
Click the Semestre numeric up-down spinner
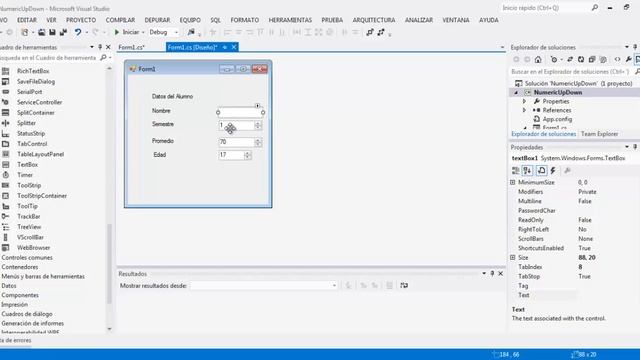[258, 126]
